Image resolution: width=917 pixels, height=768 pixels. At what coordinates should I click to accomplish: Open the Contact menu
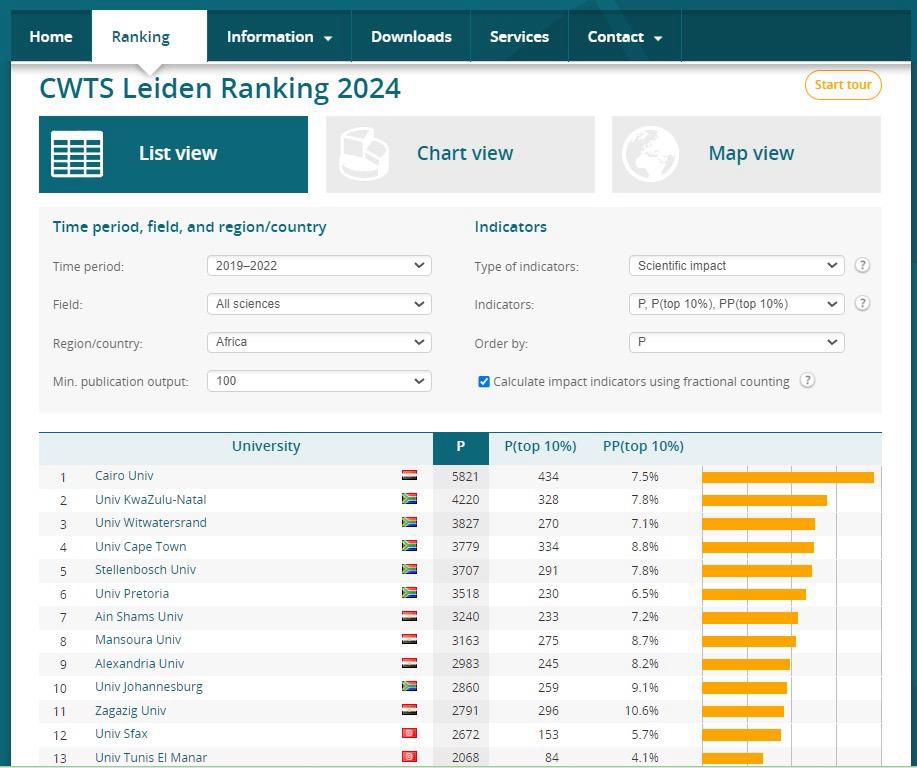coord(624,37)
